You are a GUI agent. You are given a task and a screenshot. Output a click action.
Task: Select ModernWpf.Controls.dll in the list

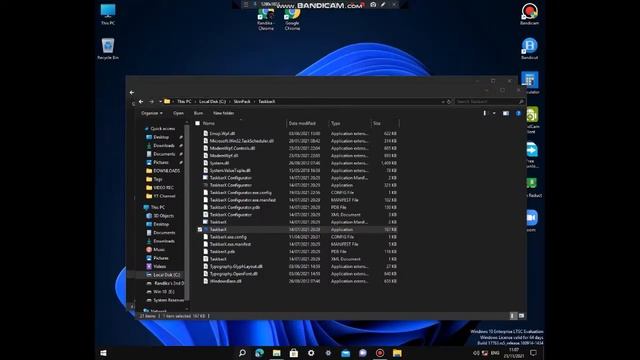[232, 148]
